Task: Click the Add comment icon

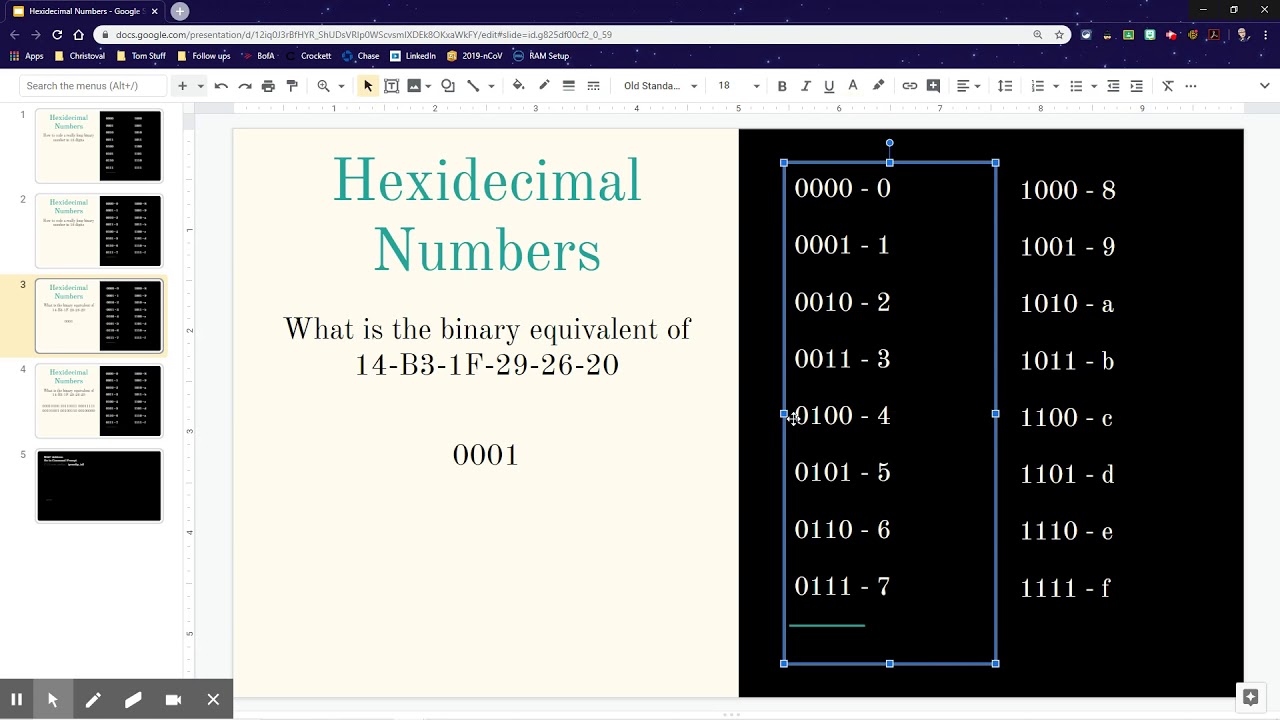Action: point(933,86)
